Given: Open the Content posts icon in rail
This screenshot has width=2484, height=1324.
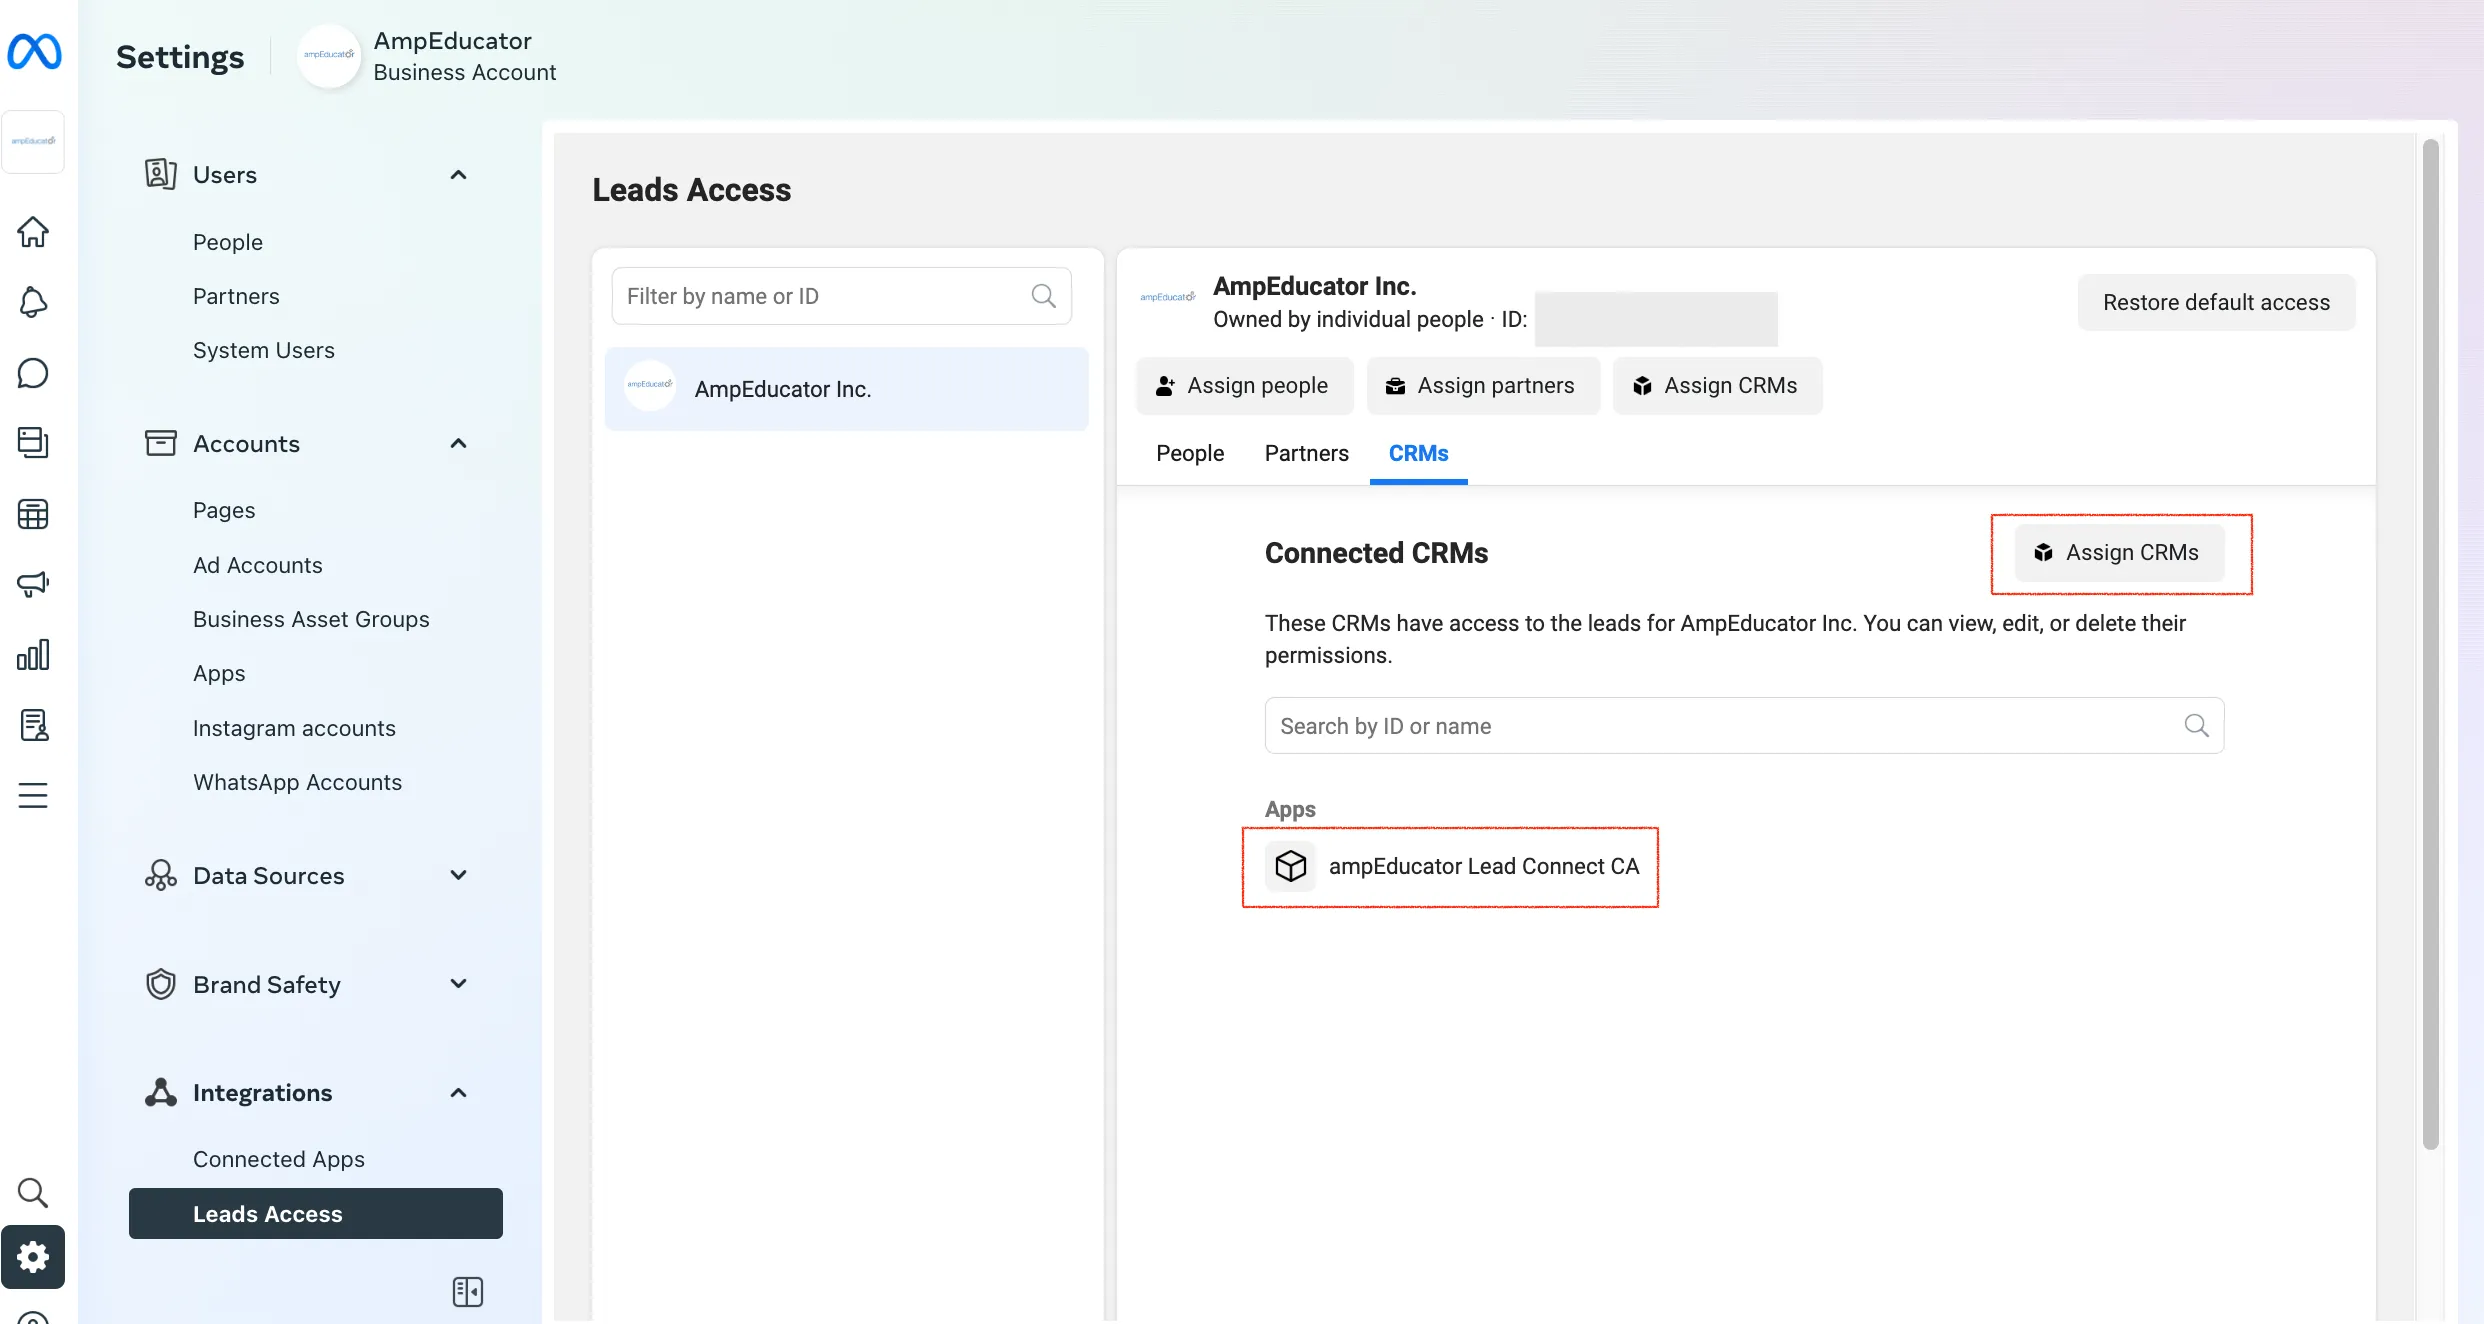Looking at the screenshot, I should [x=33, y=443].
